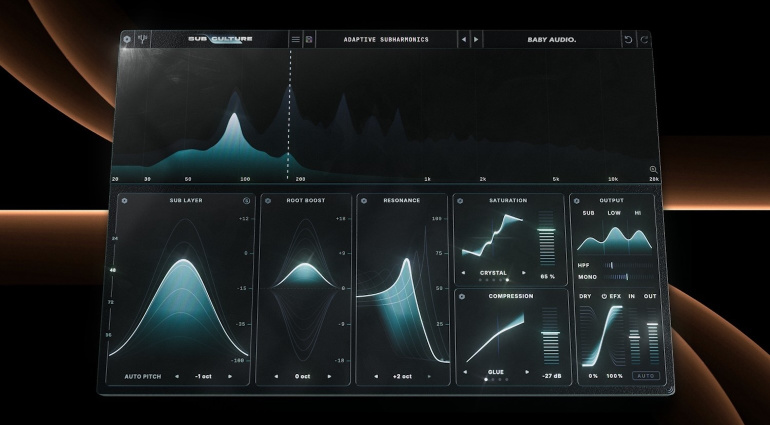Switch to previous saturation type before CRYSTAL
The height and width of the screenshot is (425, 770).
click(463, 273)
